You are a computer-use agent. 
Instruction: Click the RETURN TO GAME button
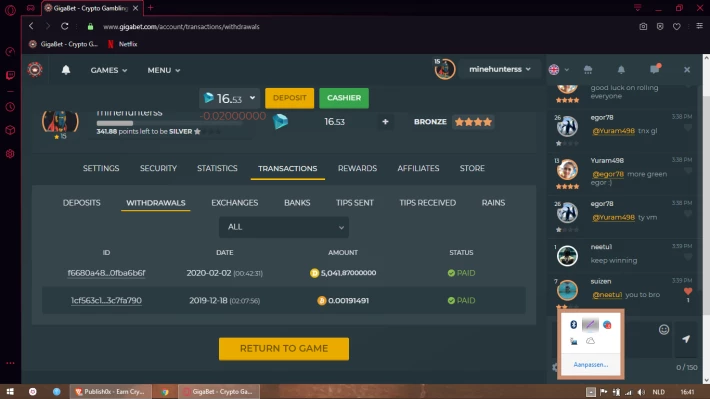[284, 349]
